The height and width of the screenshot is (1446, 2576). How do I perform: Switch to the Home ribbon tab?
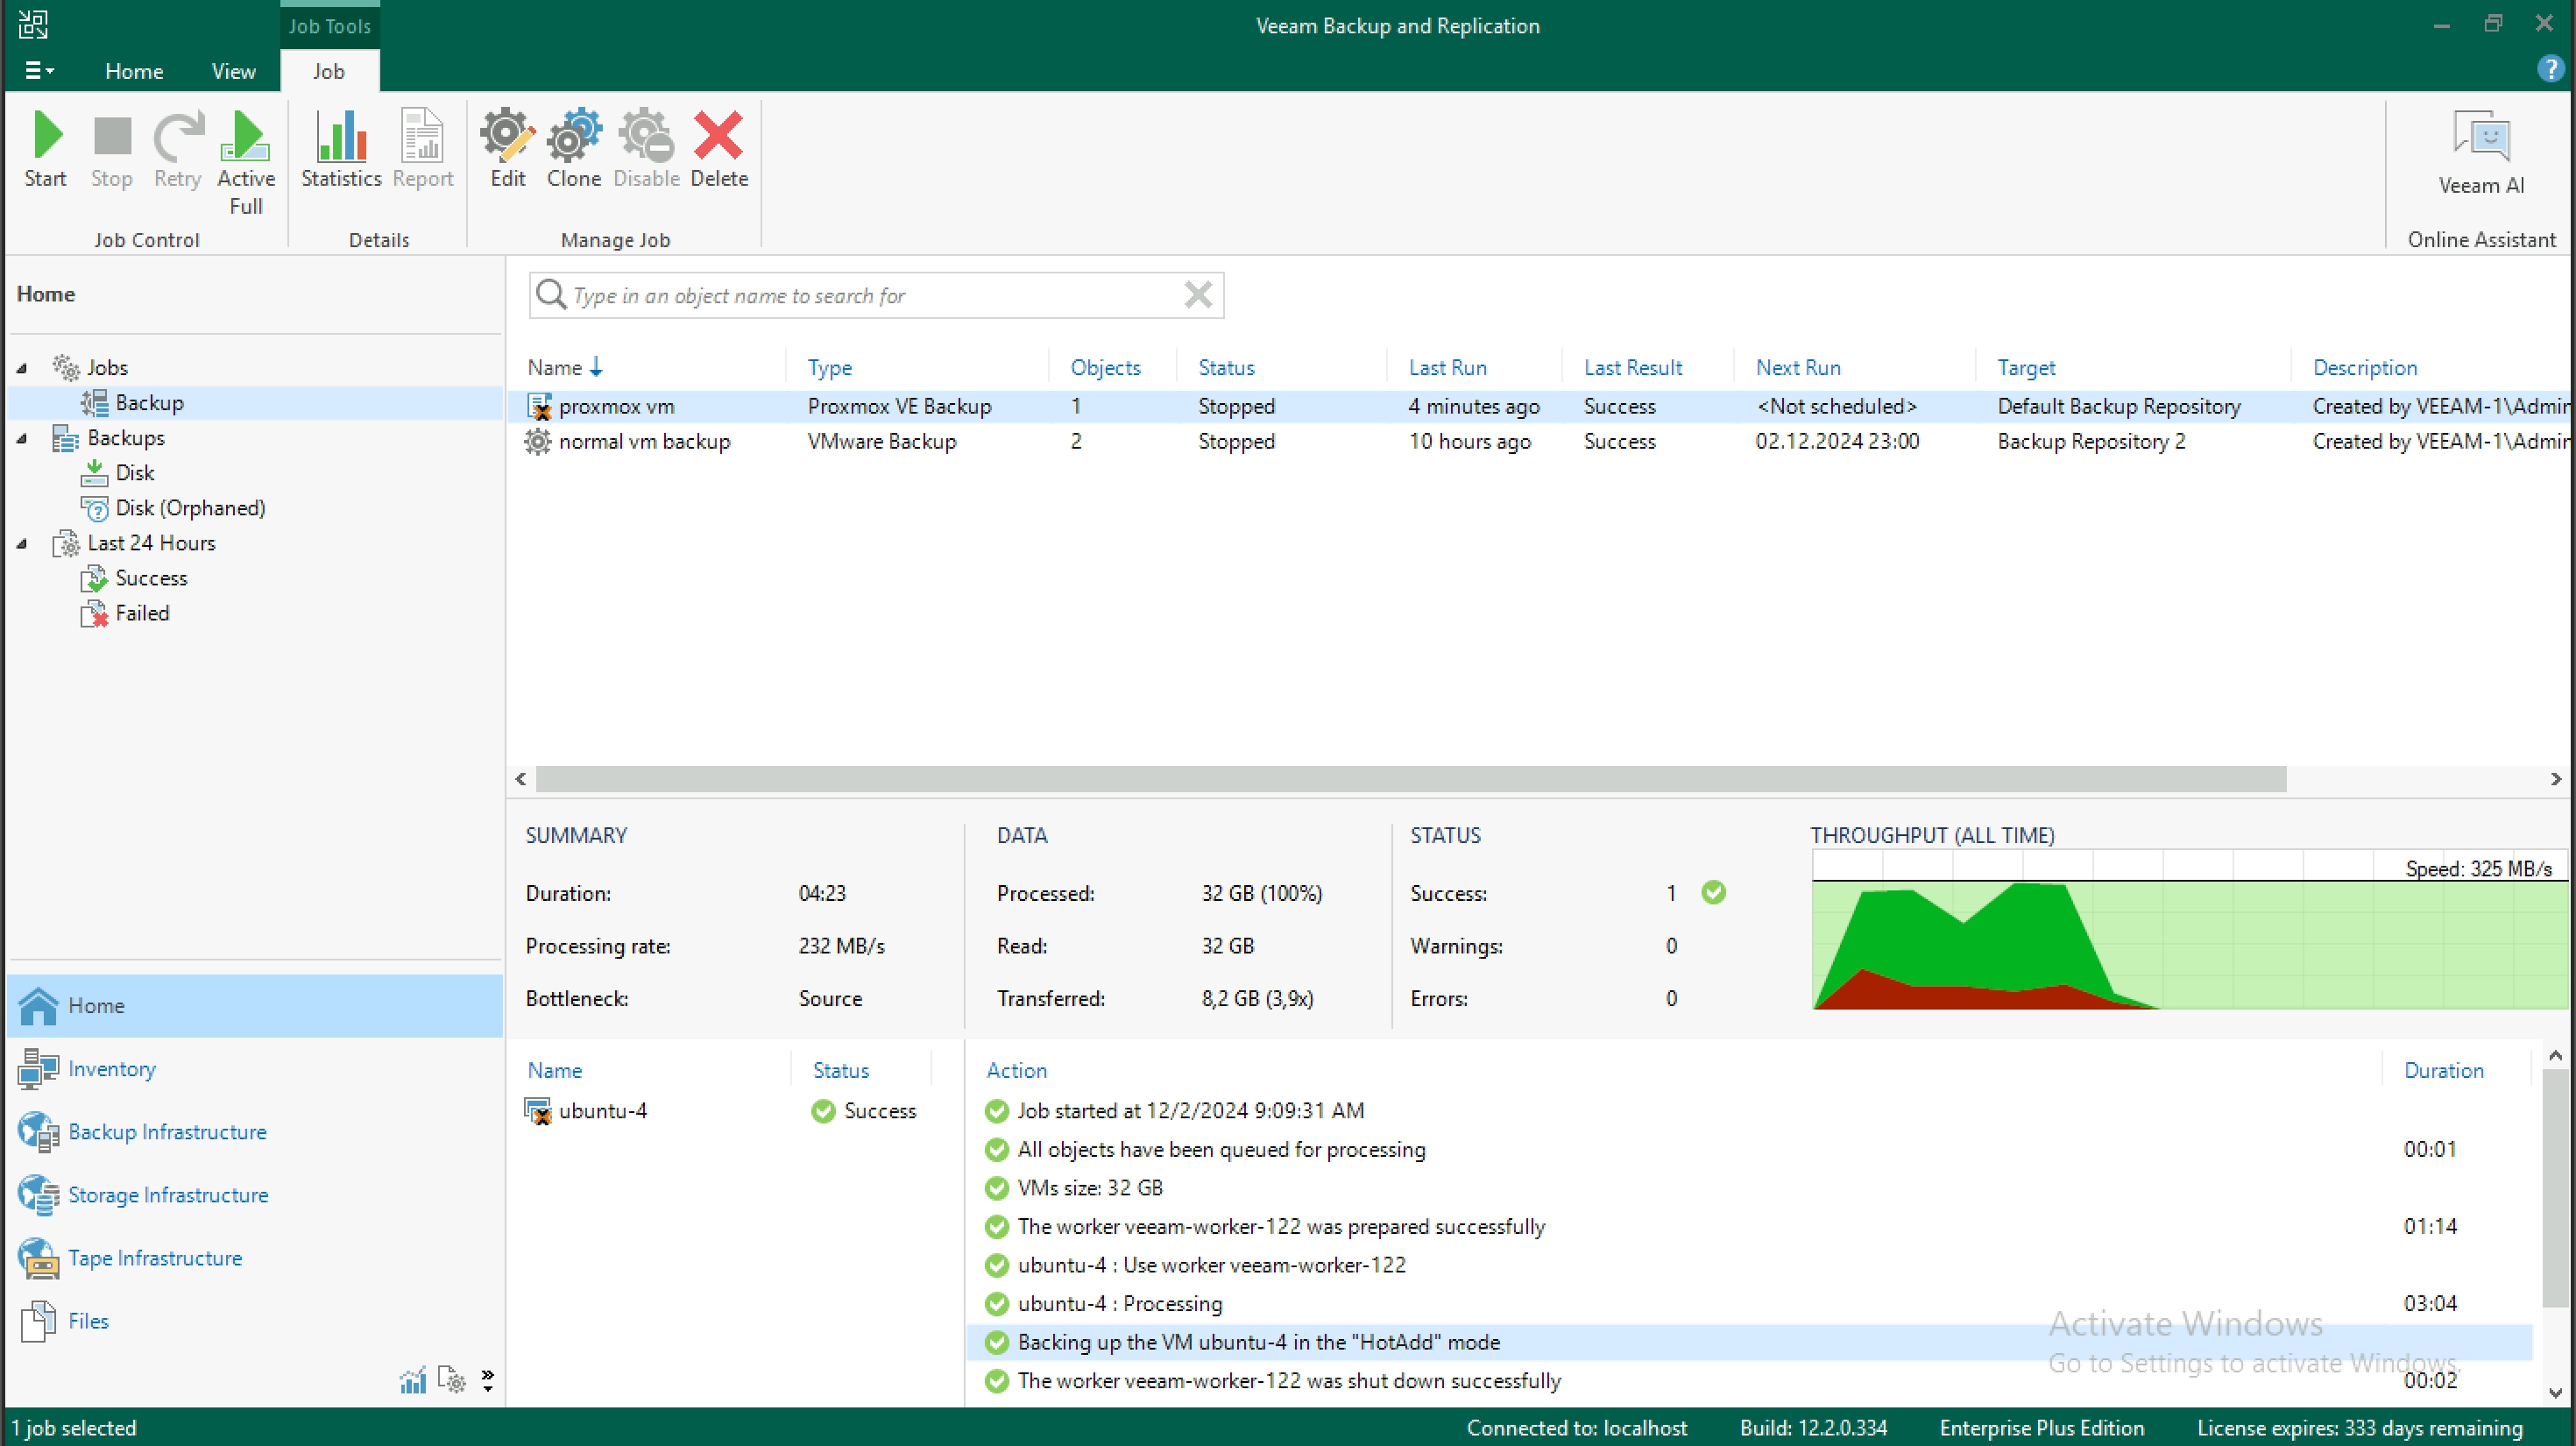134,71
